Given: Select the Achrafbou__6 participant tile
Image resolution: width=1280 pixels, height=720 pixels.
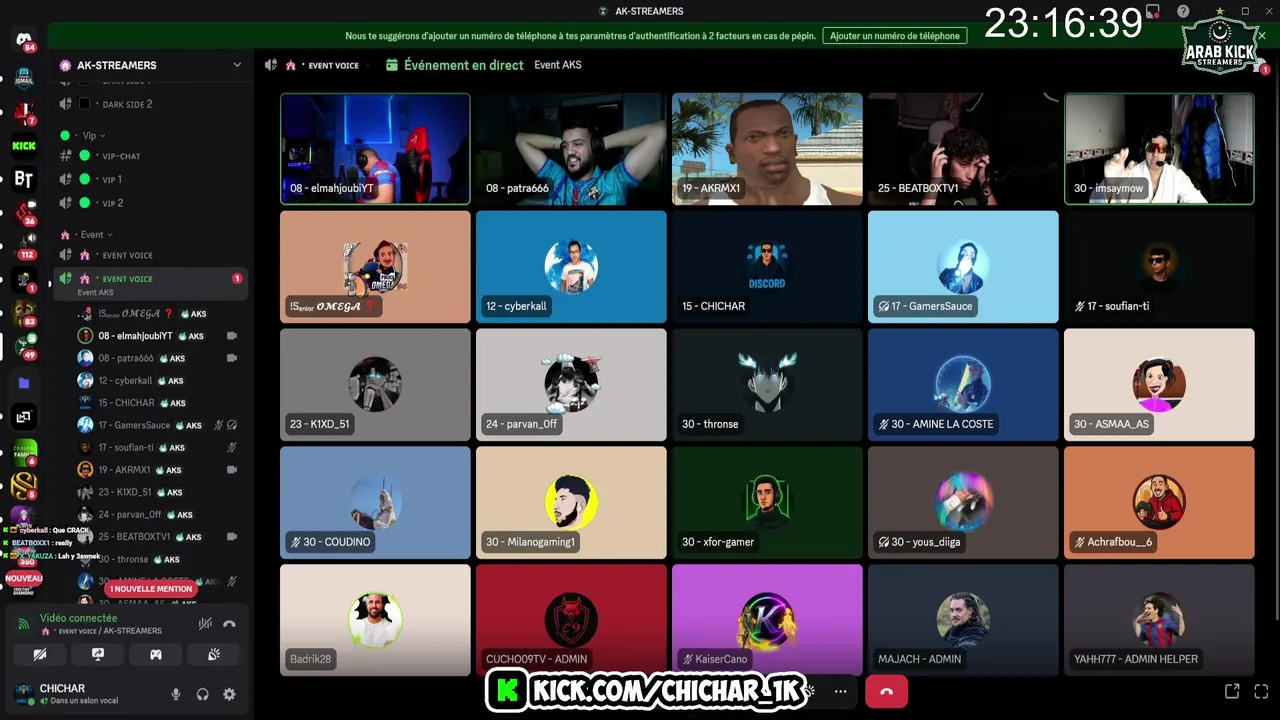Looking at the screenshot, I should click(x=1159, y=503).
